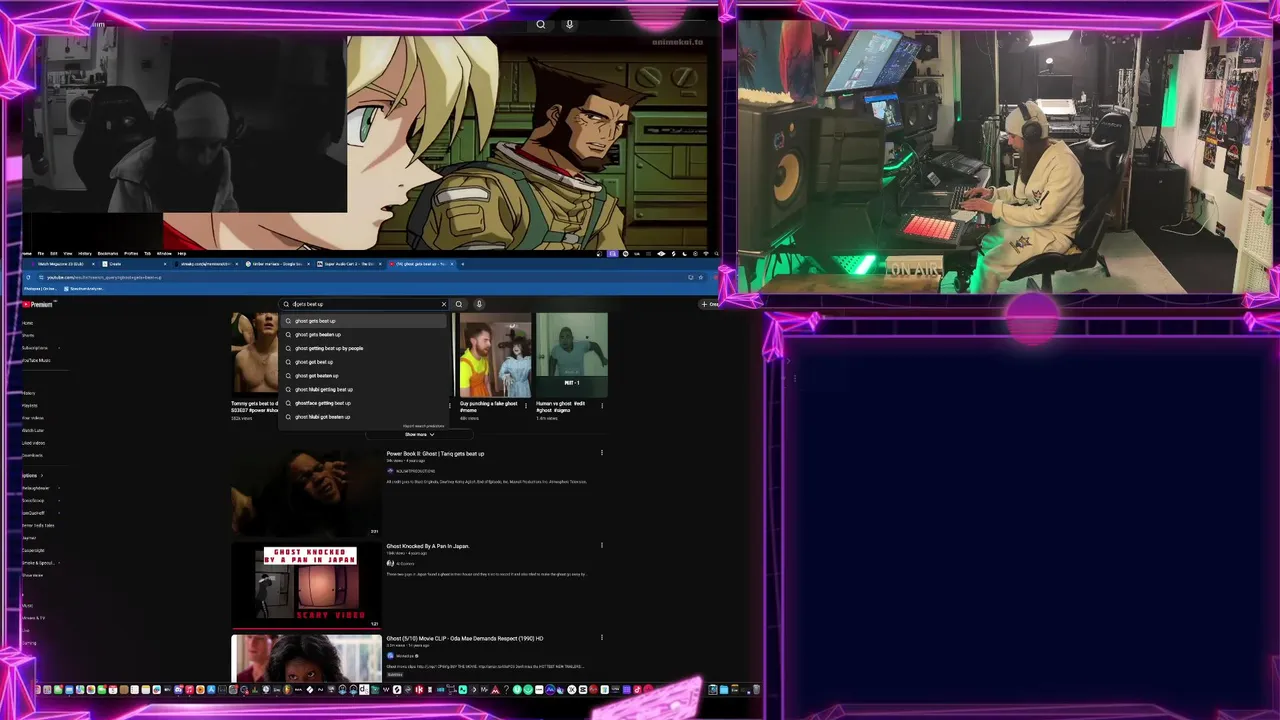Open Liked videos in the sidebar
Screen dimensions: 1280x720
(x=33, y=442)
